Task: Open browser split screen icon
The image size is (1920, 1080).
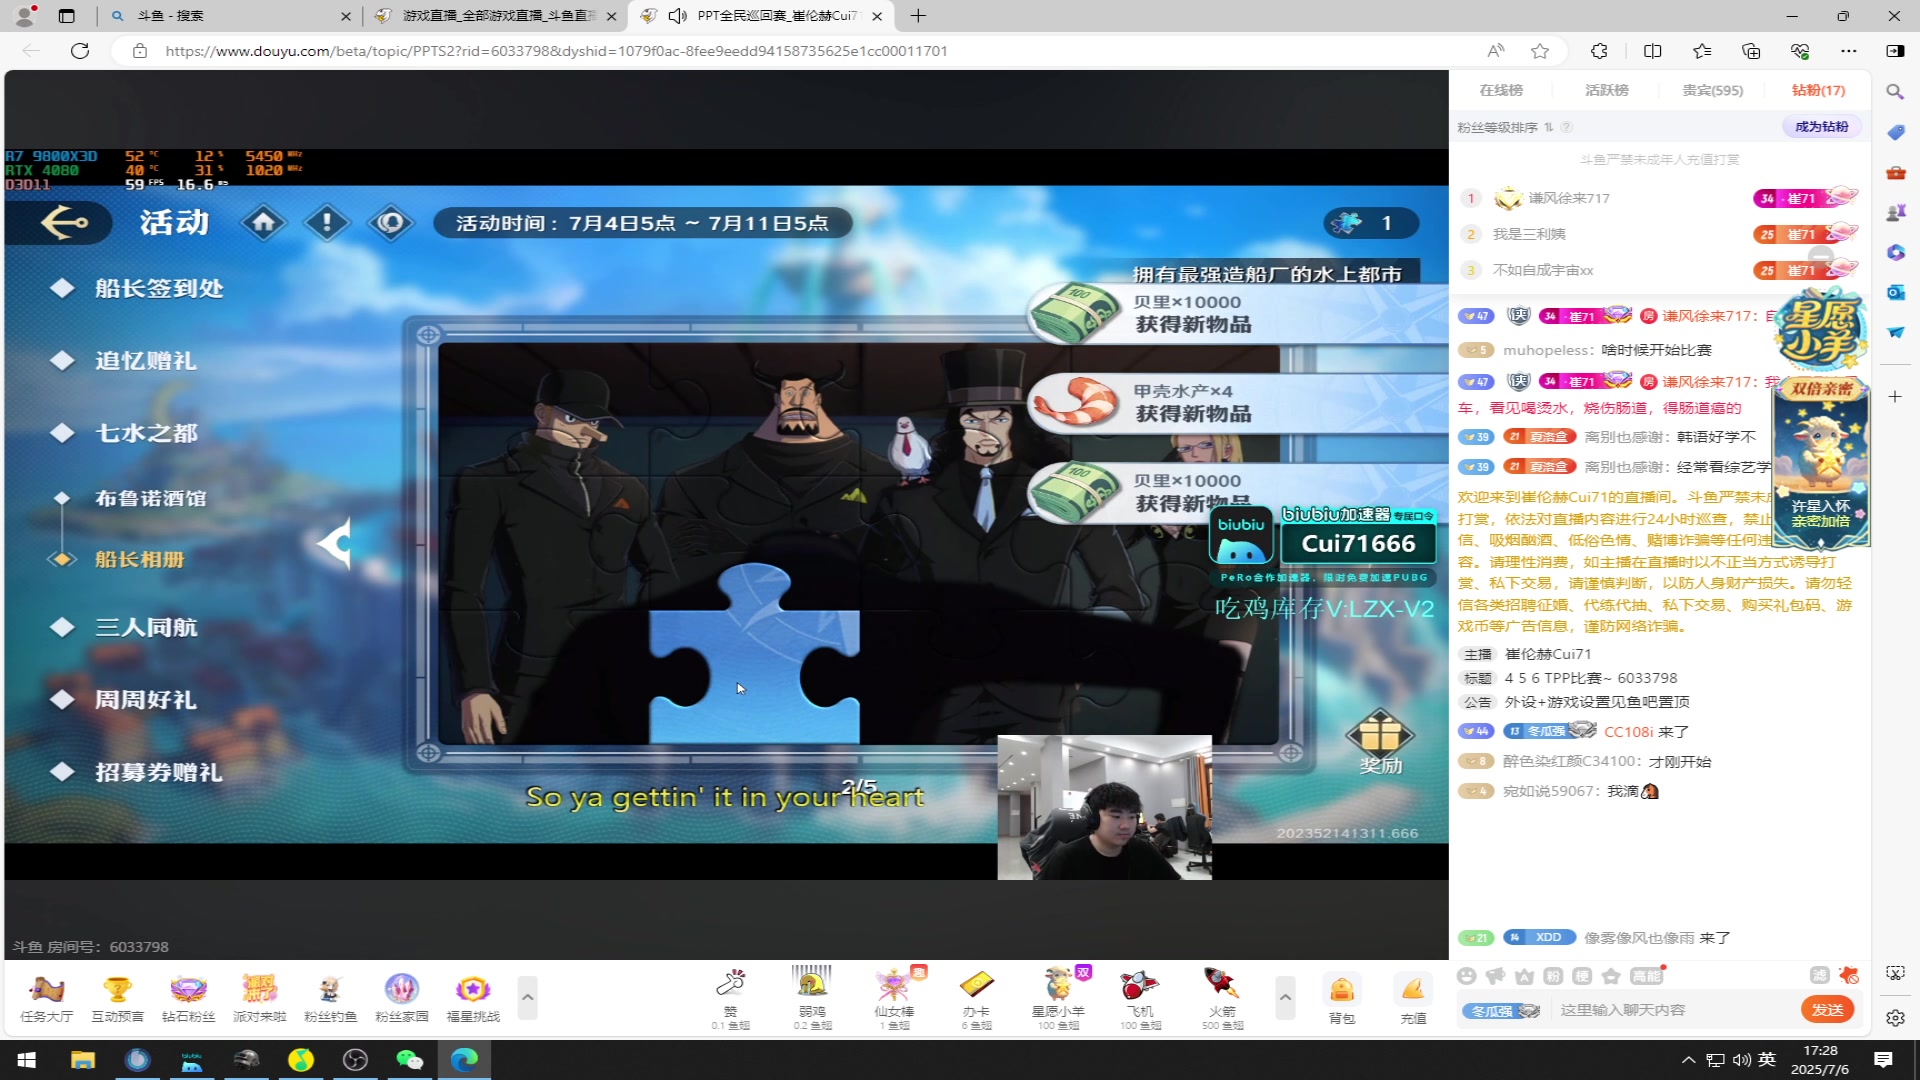Action: pos(1652,51)
